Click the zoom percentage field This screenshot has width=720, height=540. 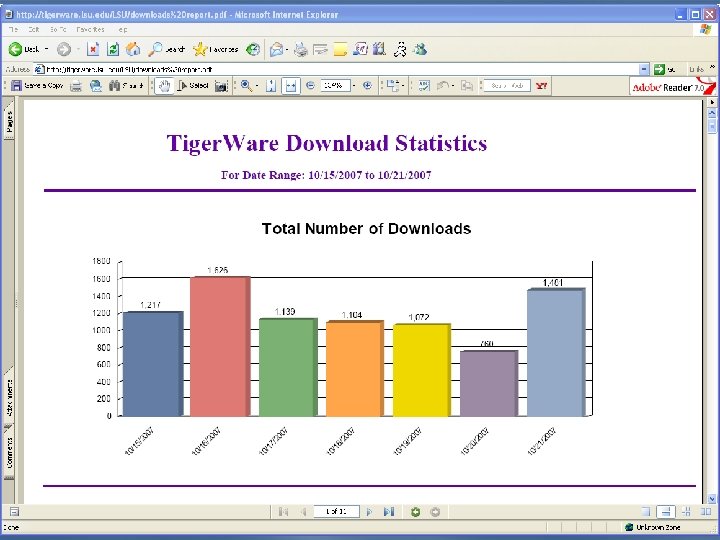point(335,85)
